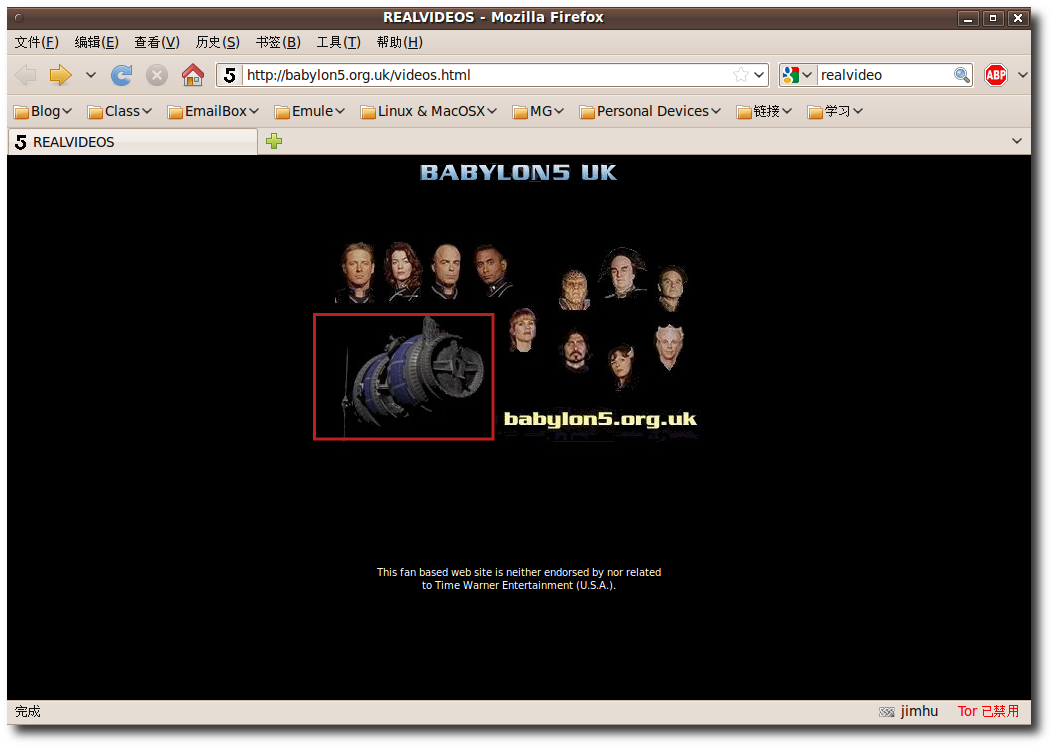Open the 书签(B) menu
The width and height of the screenshot is (1054, 748).
tap(278, 42)
